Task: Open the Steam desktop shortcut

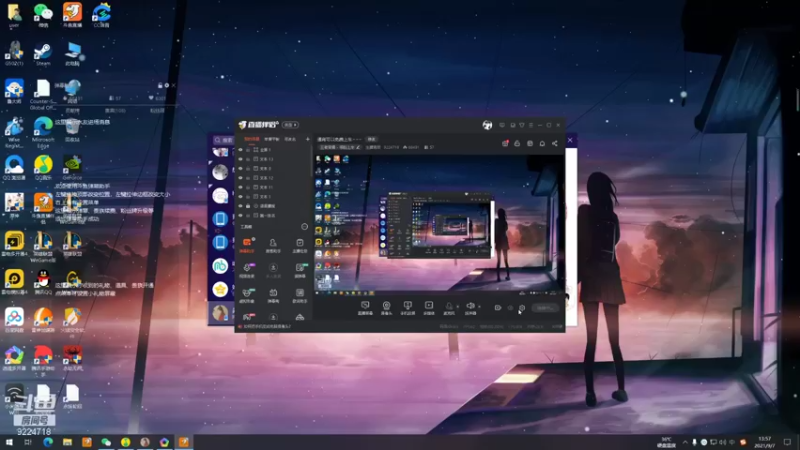Action: (x=43, y=55)
